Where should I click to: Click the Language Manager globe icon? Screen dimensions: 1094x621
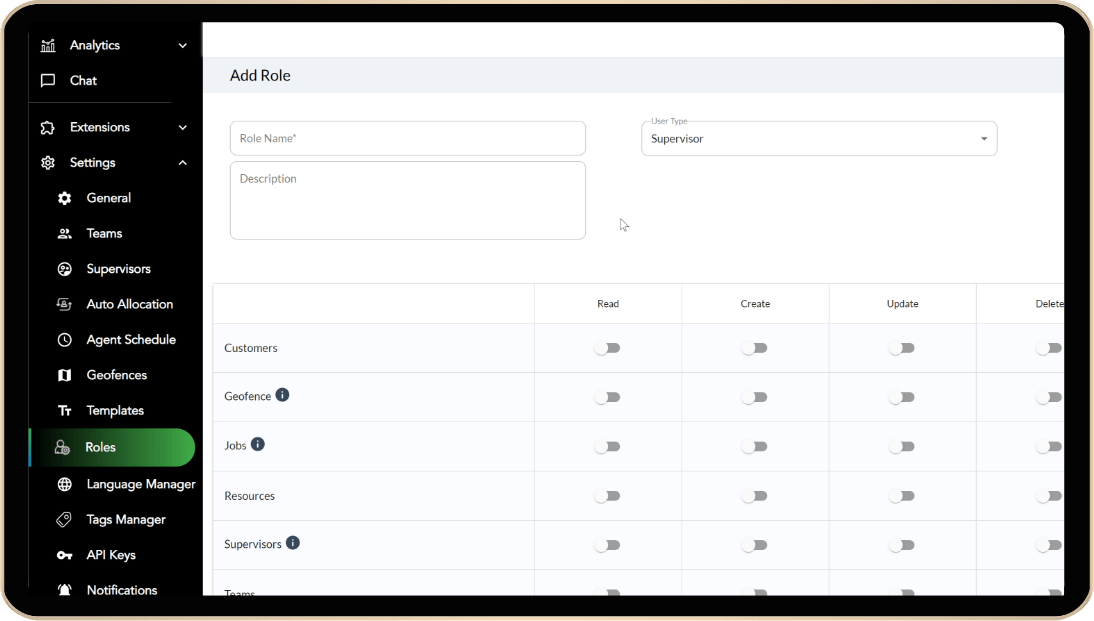click(x=65, y=484)
